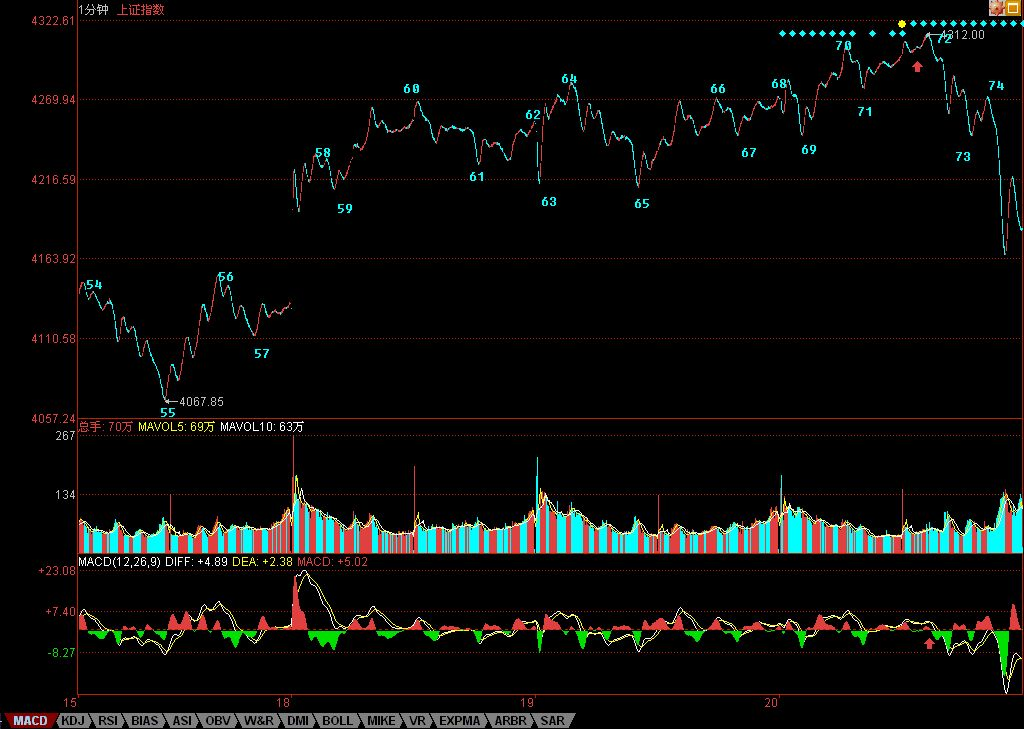The height and width of the screenshot is (729, 1024).
Task: Click the yellow dot info marker
Action: pyautogui.click(x=902, y=23)
